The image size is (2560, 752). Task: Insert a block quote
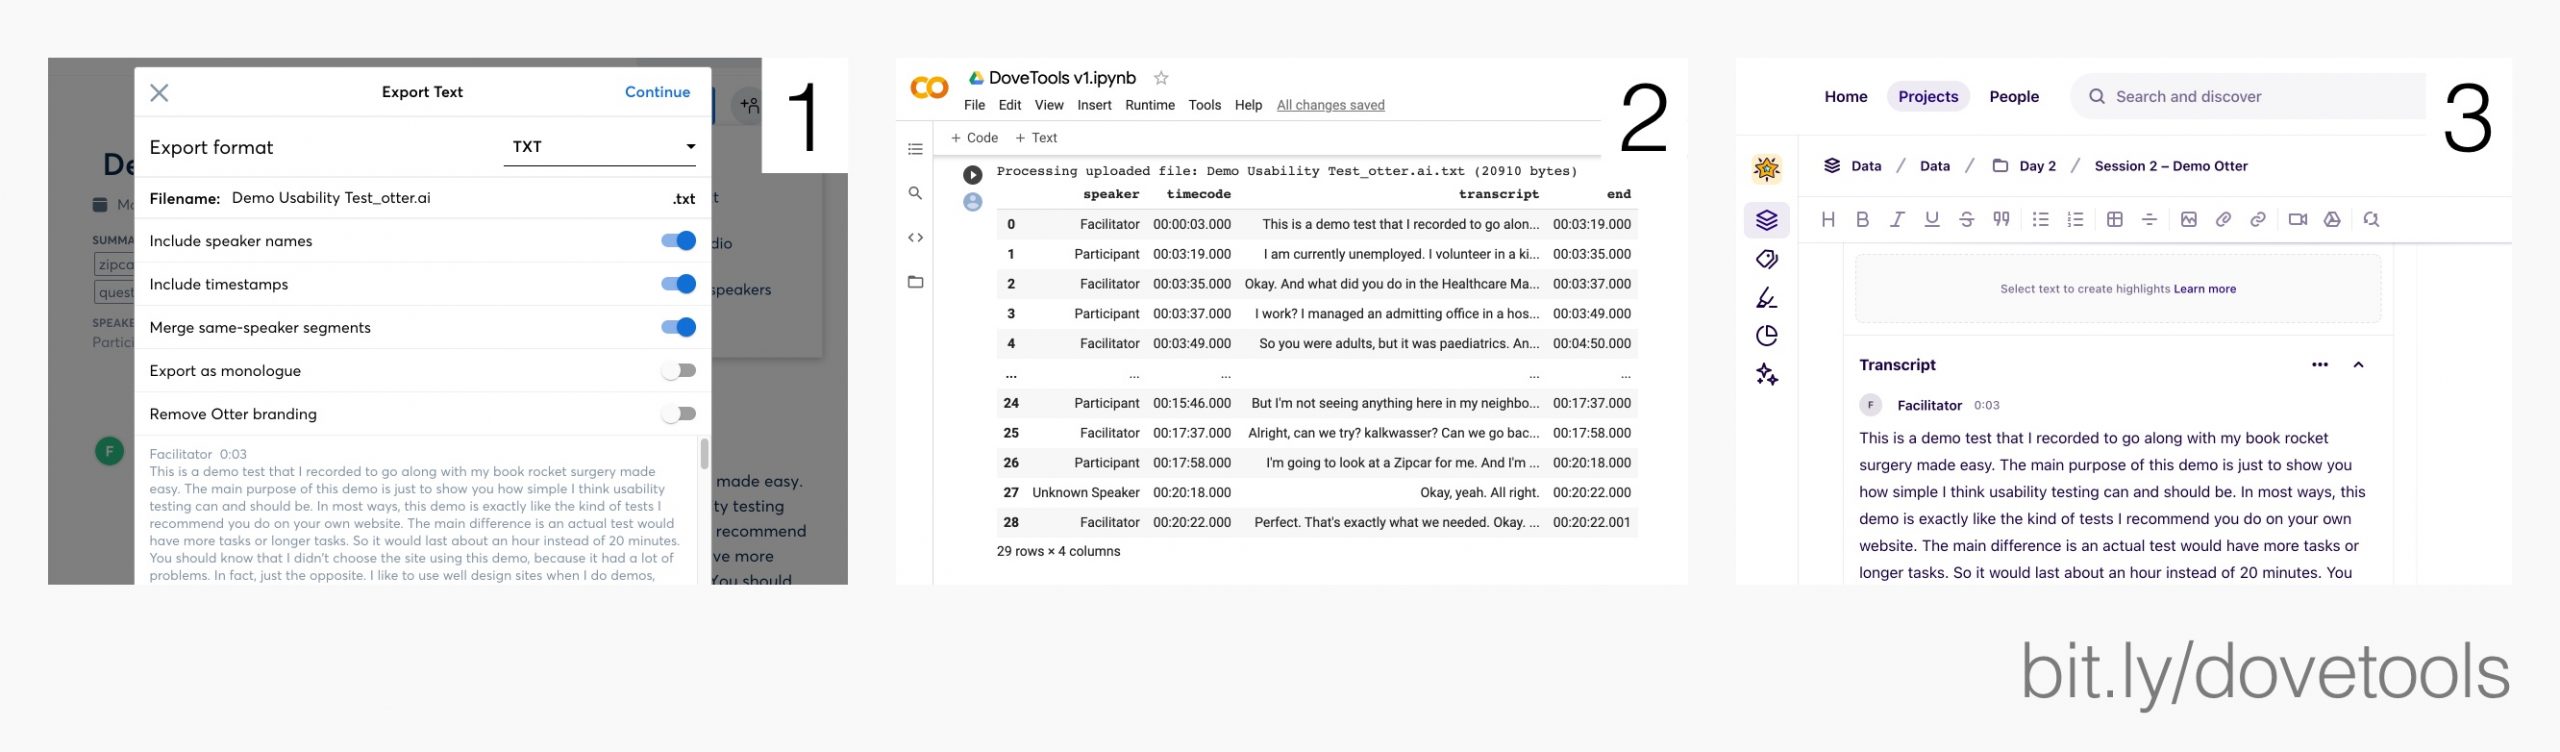click(x=2001, y=220)
